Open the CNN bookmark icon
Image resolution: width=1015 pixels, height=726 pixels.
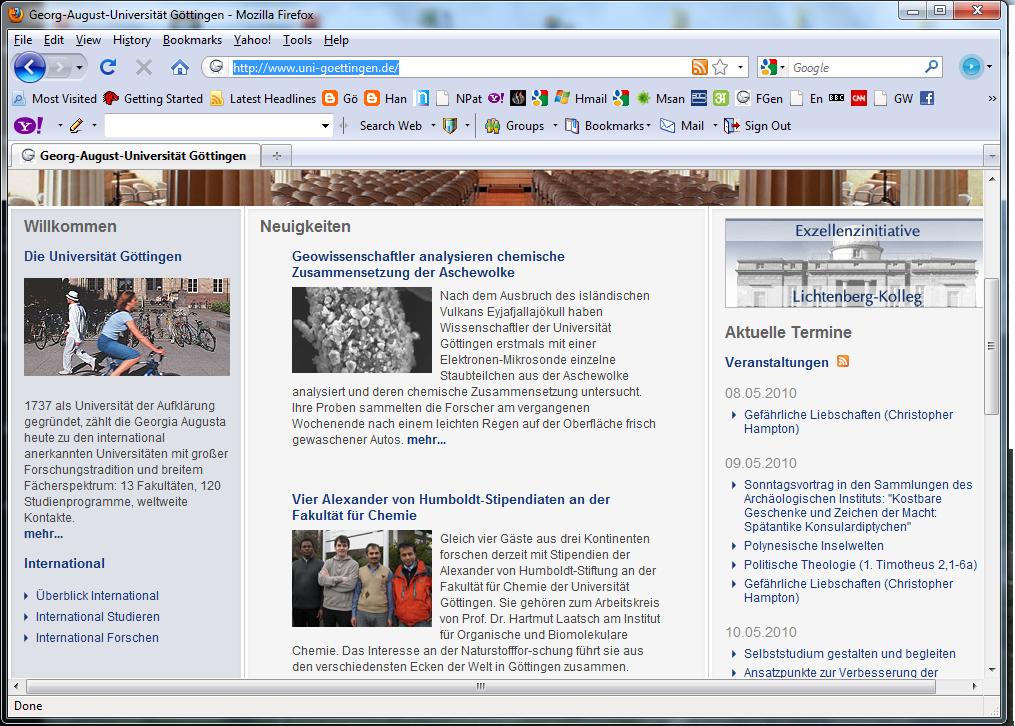[x=858, y=98]
